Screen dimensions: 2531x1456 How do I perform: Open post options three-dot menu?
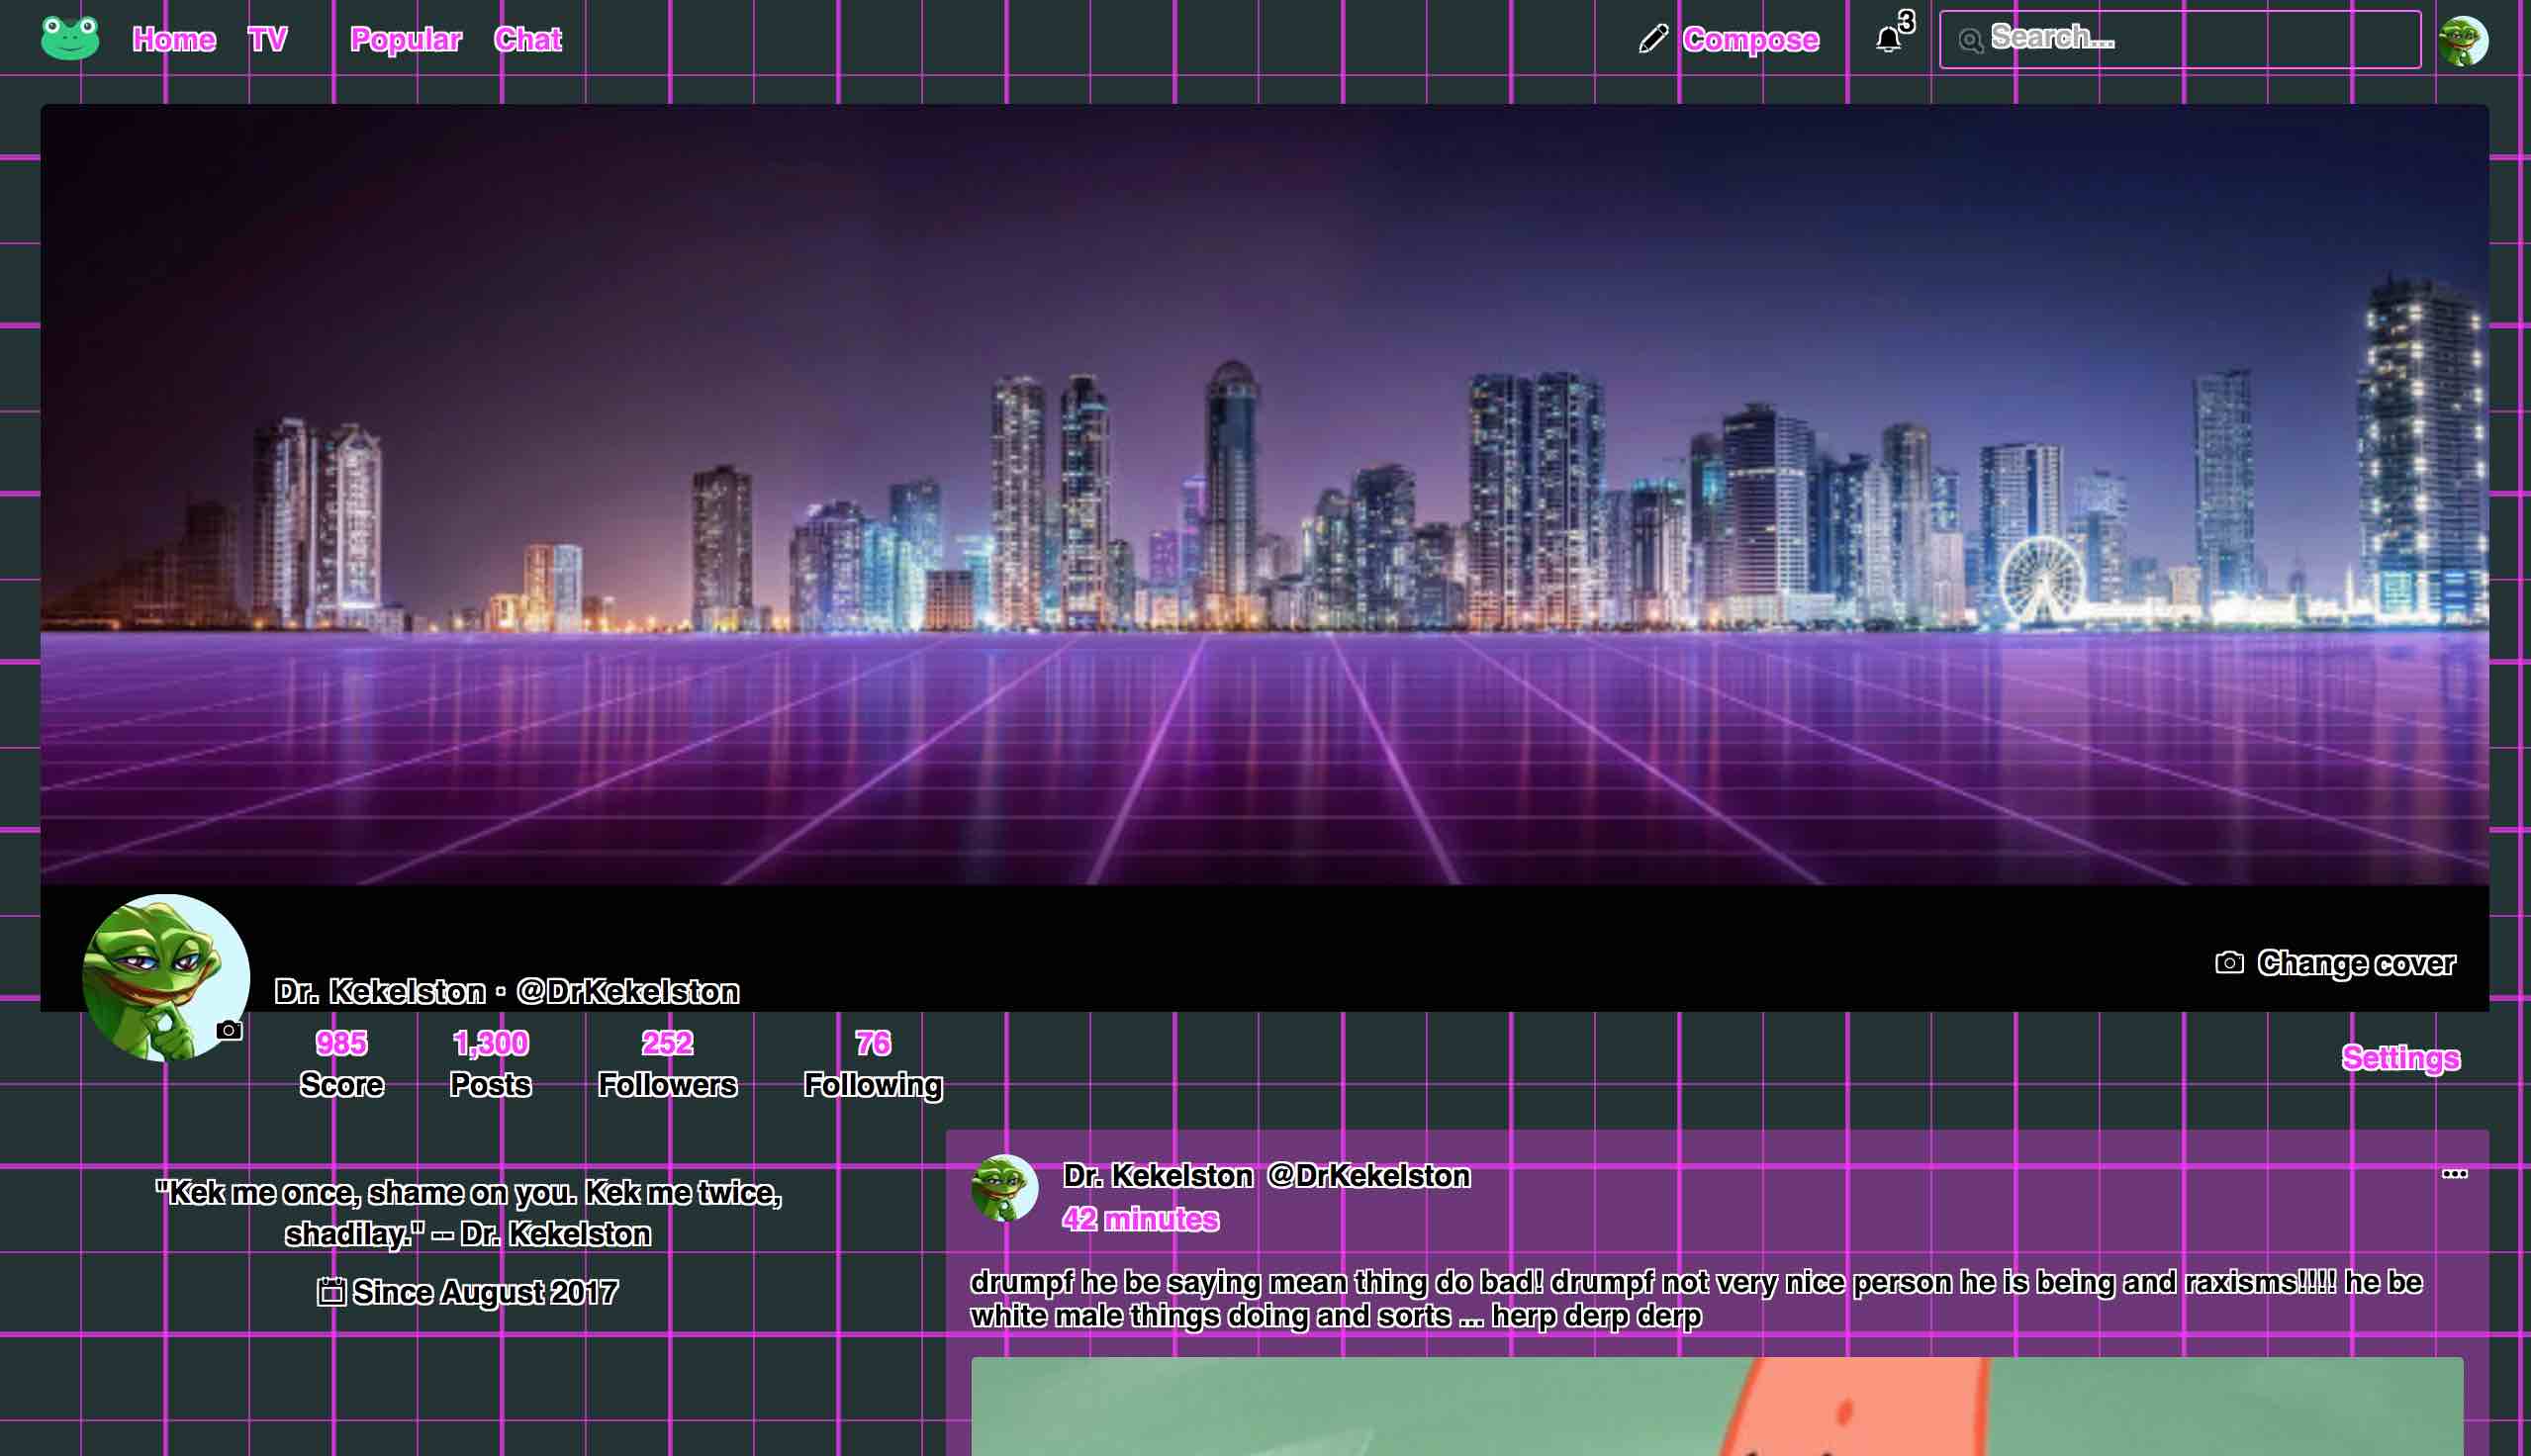pos(2454,1174)
